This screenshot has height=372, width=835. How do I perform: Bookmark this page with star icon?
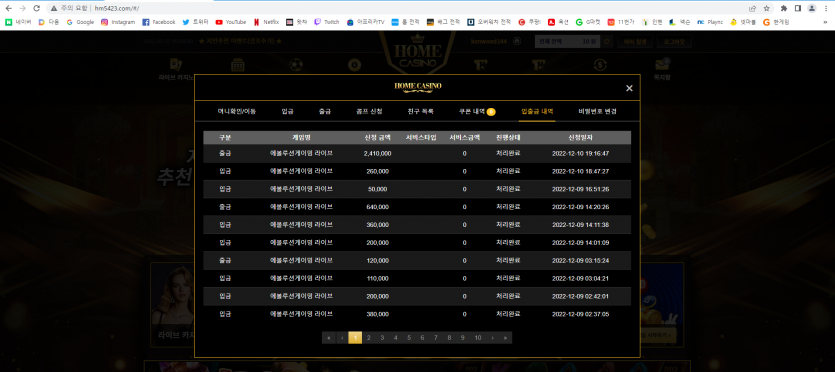coord(766,8)
